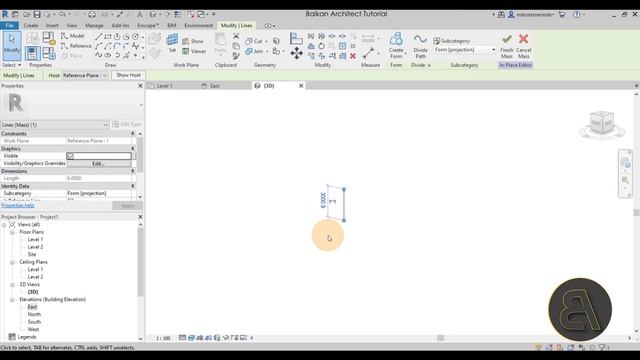The height and width of the screenshot is (360, 640).
Task: Close the Properties panel
Action: (x=140, y=86)
